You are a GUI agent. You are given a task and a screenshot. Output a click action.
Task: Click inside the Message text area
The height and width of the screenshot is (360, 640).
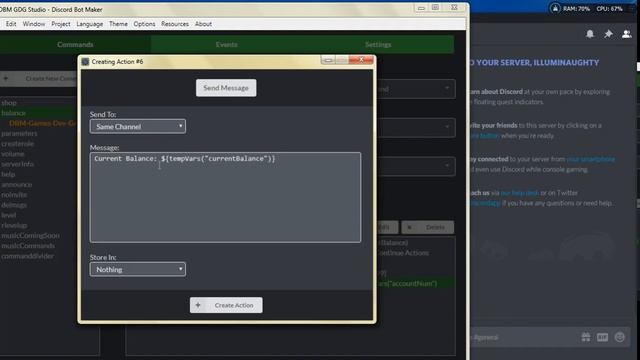[x=225, y=198]
